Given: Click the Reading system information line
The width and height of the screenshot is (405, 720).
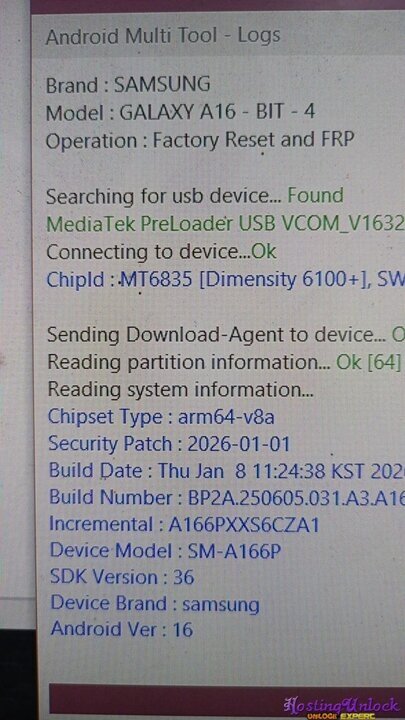Looking at the screenshot, I should [181, 390].
